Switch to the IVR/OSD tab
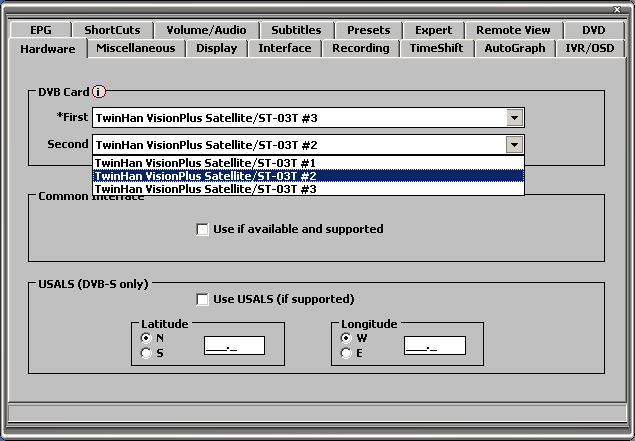This screenshot has height=441, width=635. pos(590,48)
